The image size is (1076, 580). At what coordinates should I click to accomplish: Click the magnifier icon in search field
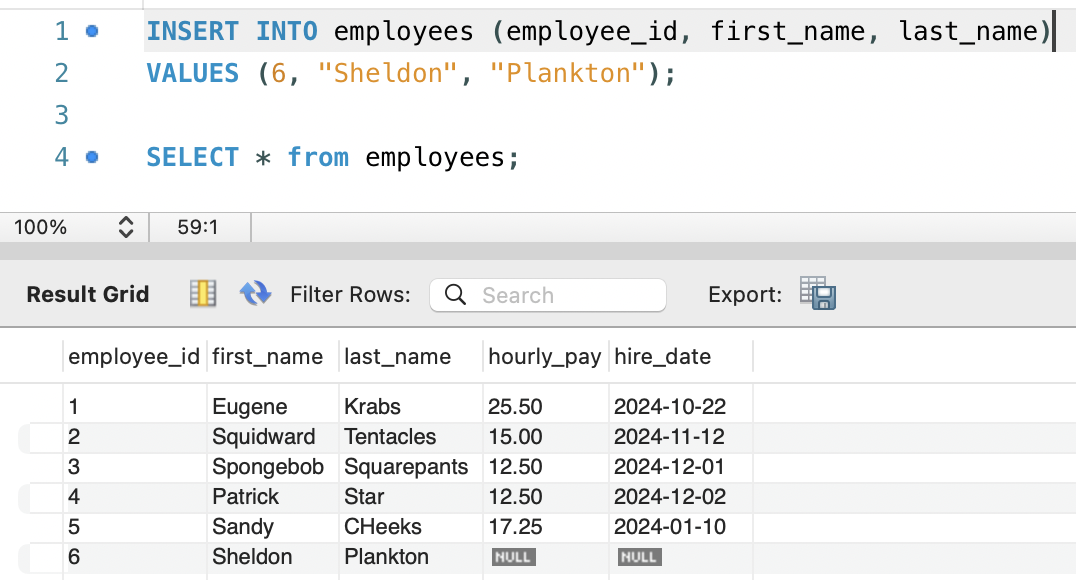click(455, 295)
